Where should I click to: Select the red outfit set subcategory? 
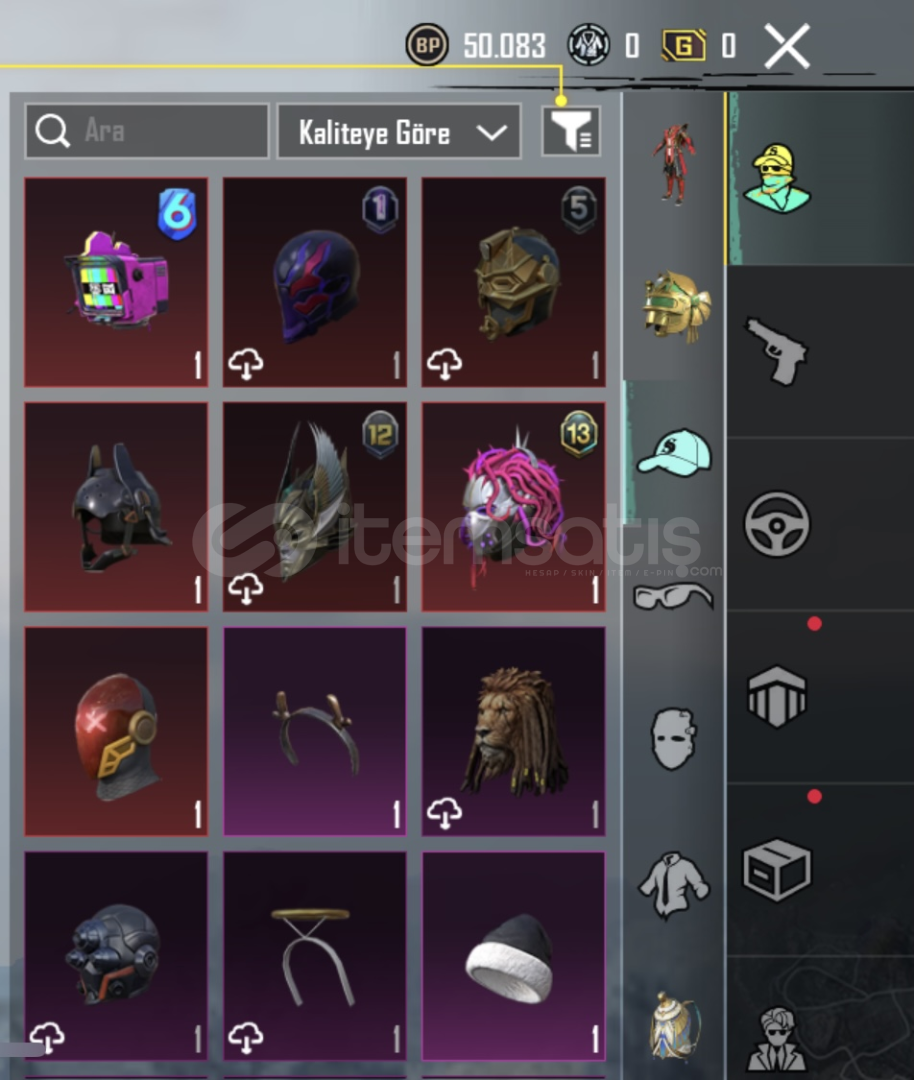674,165
